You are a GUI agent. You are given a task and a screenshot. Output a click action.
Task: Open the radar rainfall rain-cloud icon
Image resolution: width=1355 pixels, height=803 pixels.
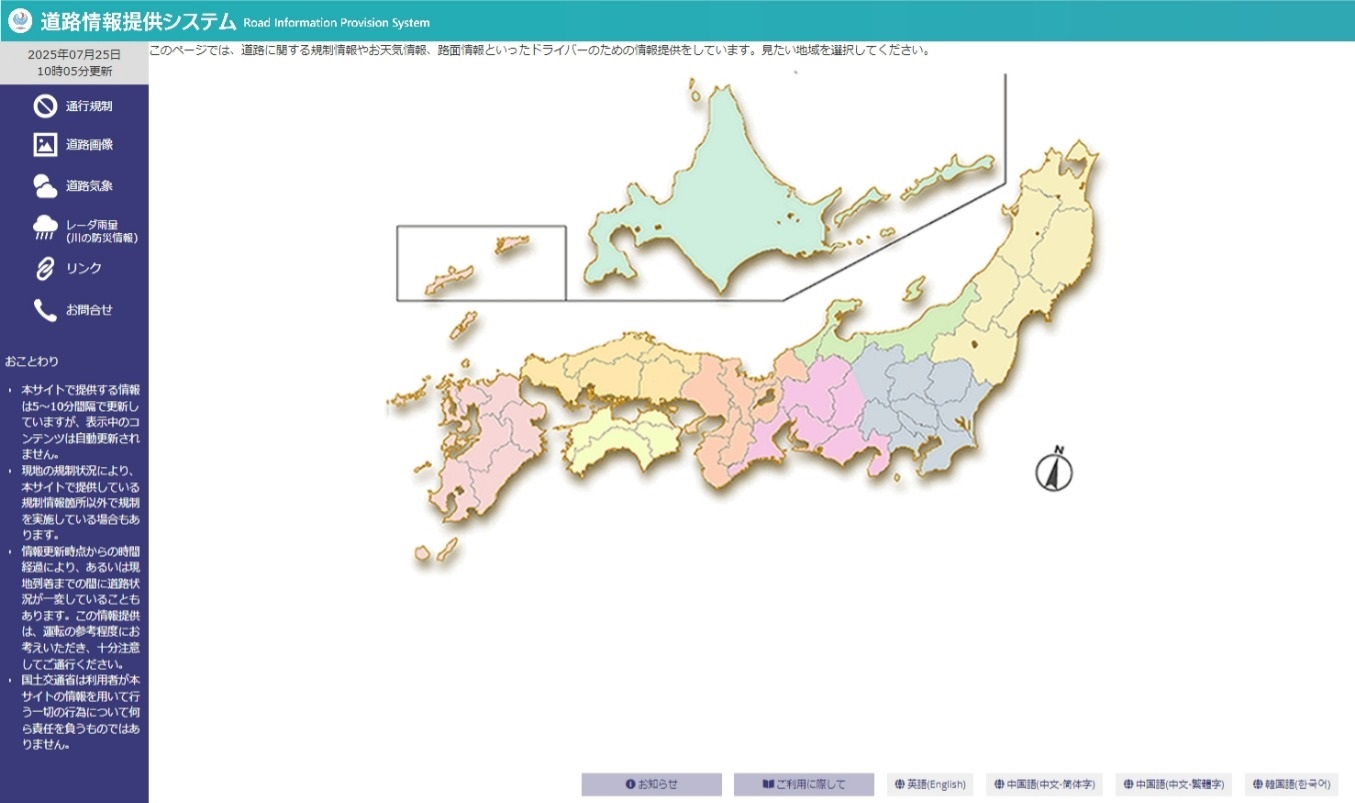point(45,229)
